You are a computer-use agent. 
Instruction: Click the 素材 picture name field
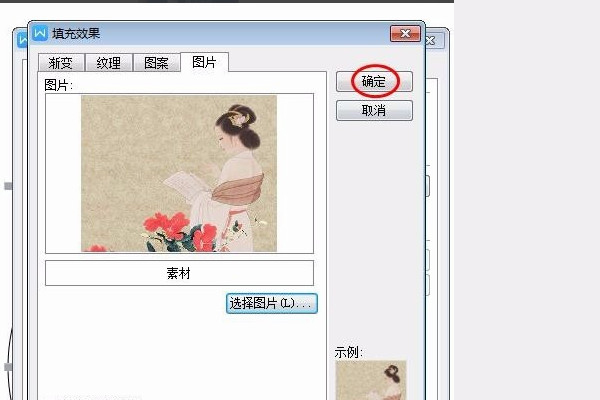(x=179, y=273)
